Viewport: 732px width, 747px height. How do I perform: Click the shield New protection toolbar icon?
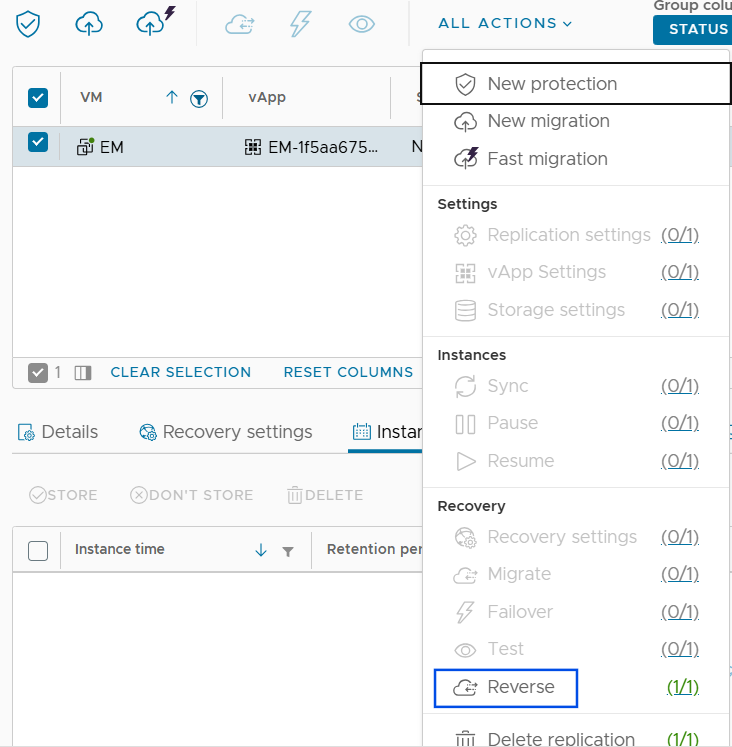point(28,24)
